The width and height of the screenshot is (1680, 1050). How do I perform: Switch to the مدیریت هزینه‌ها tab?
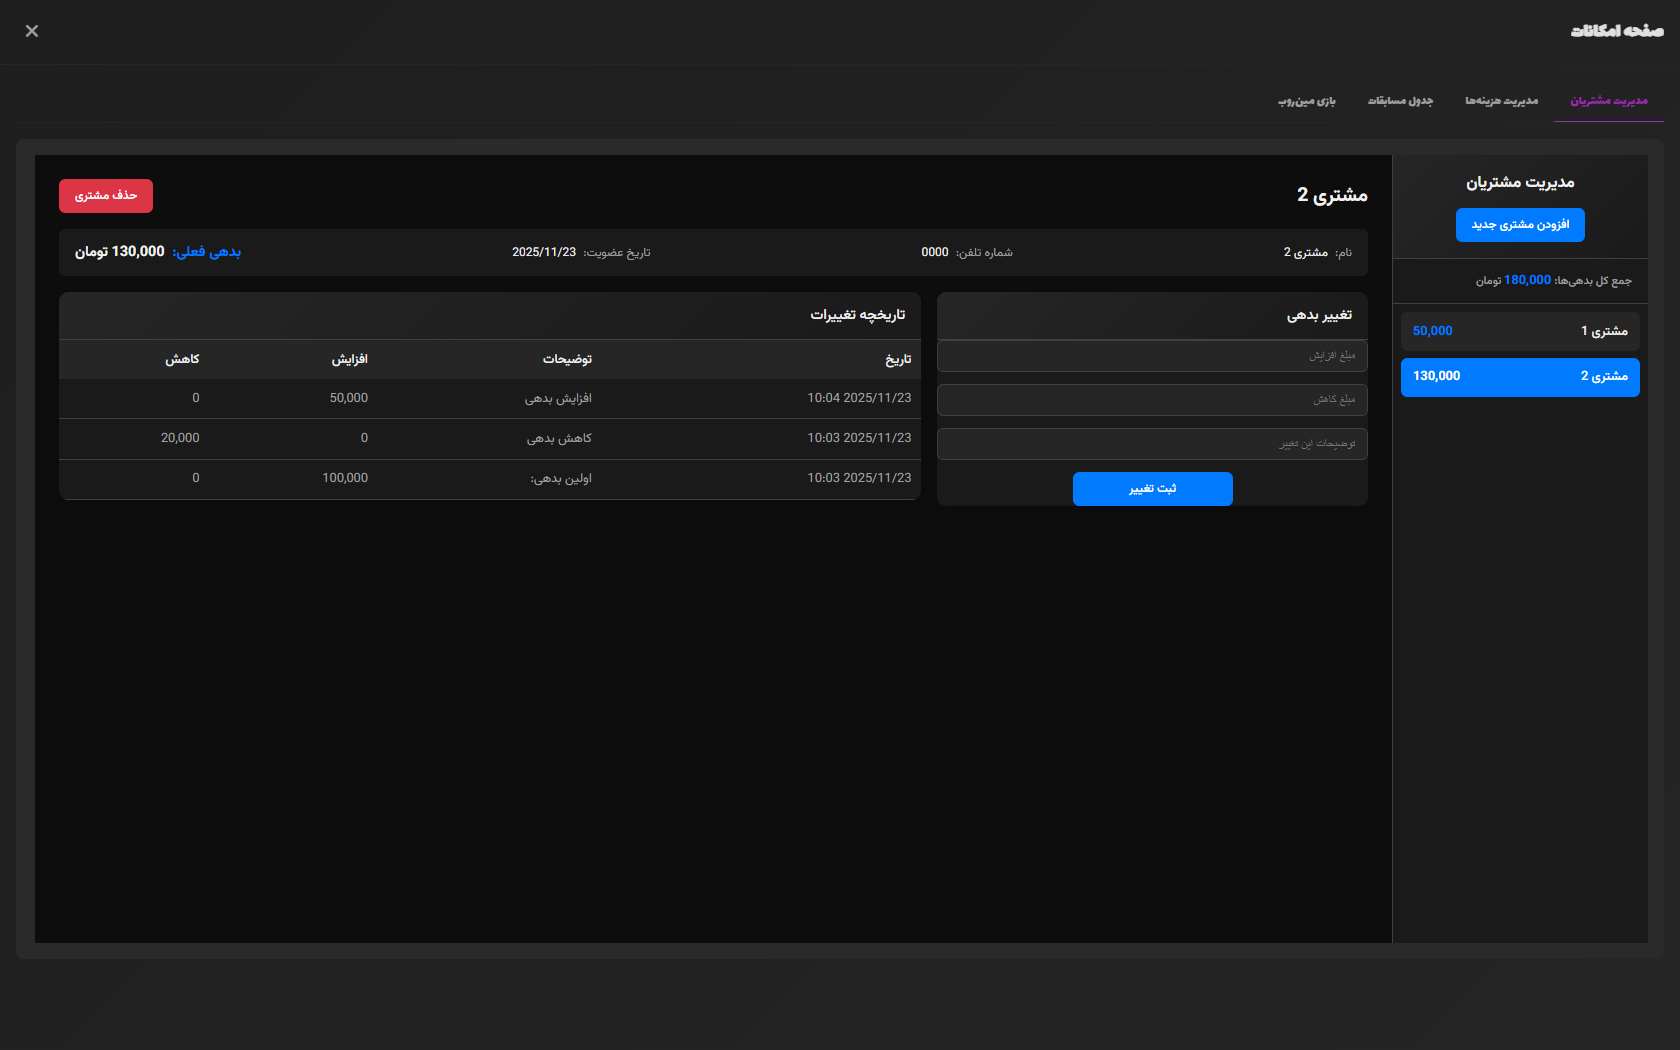1501,101
